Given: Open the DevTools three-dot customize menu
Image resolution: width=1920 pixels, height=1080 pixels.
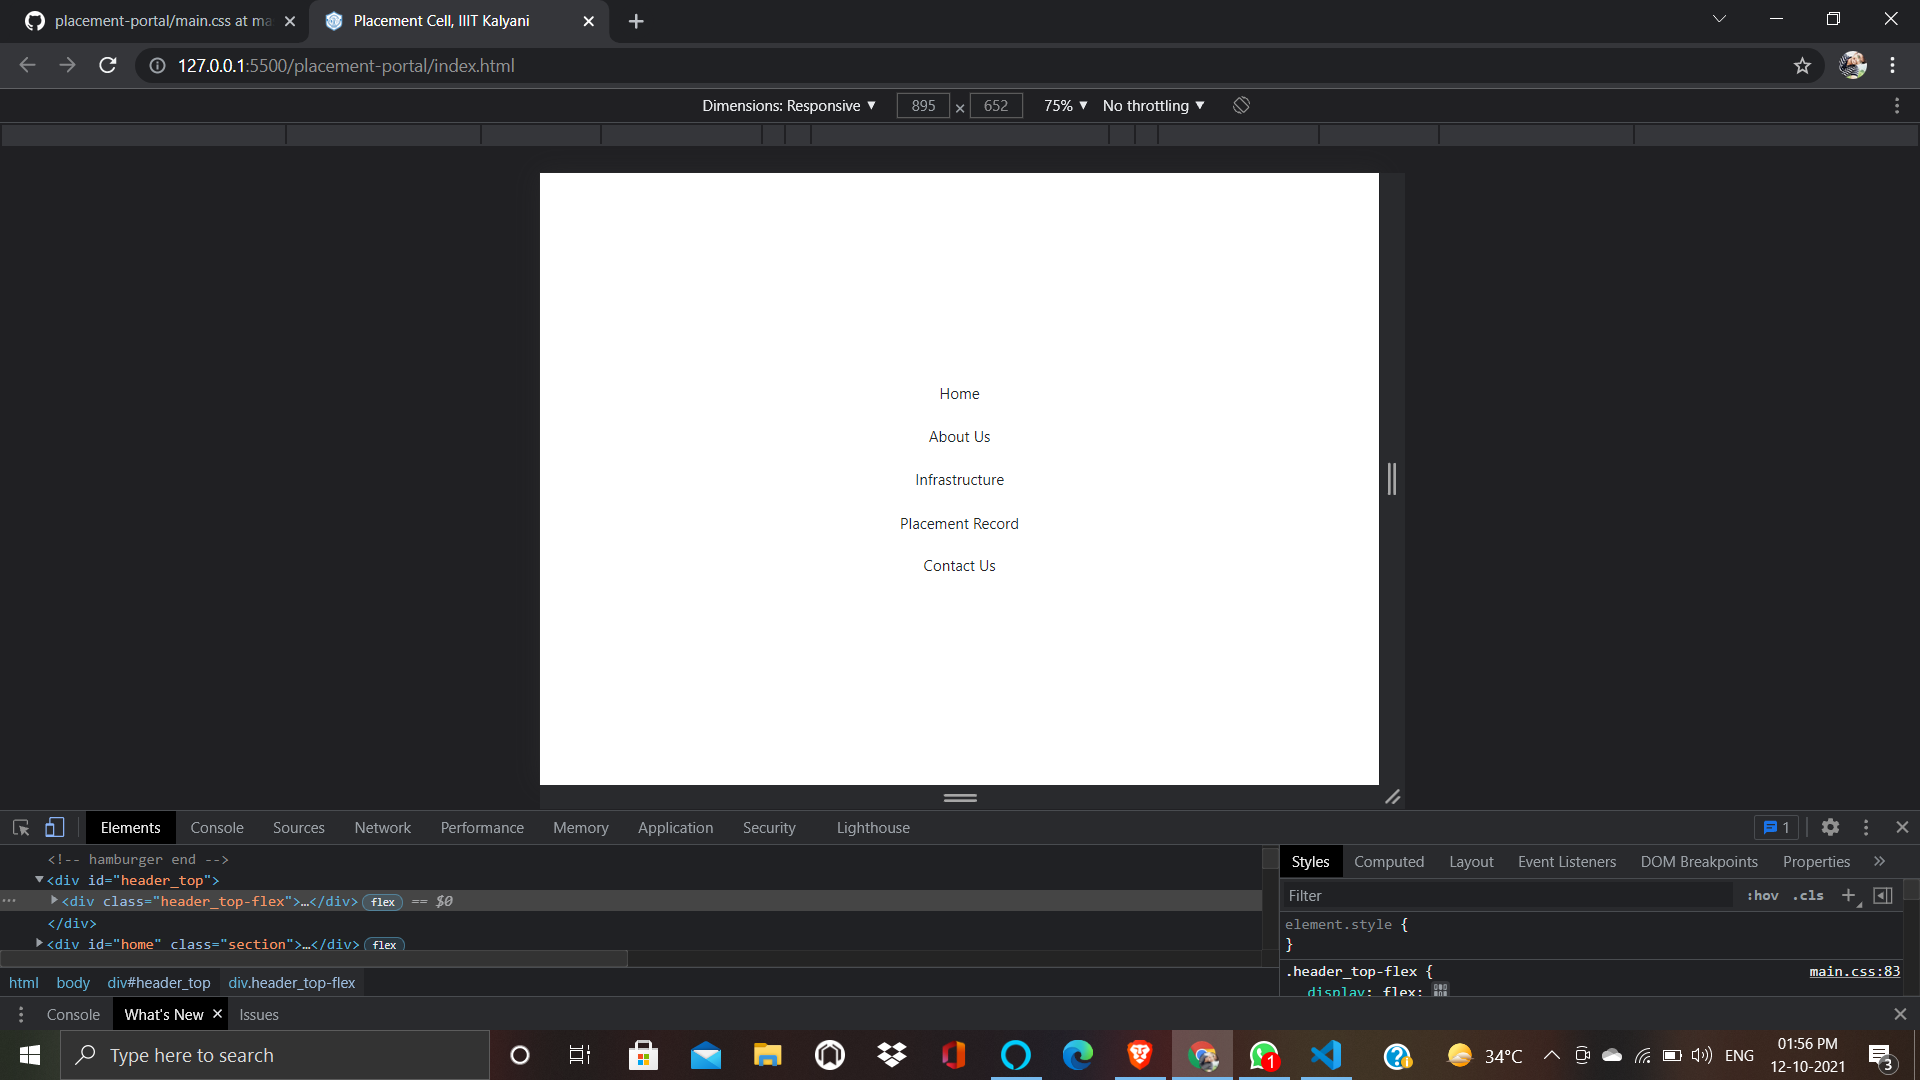Looking at the screenshot, I should pos(1866,827).
